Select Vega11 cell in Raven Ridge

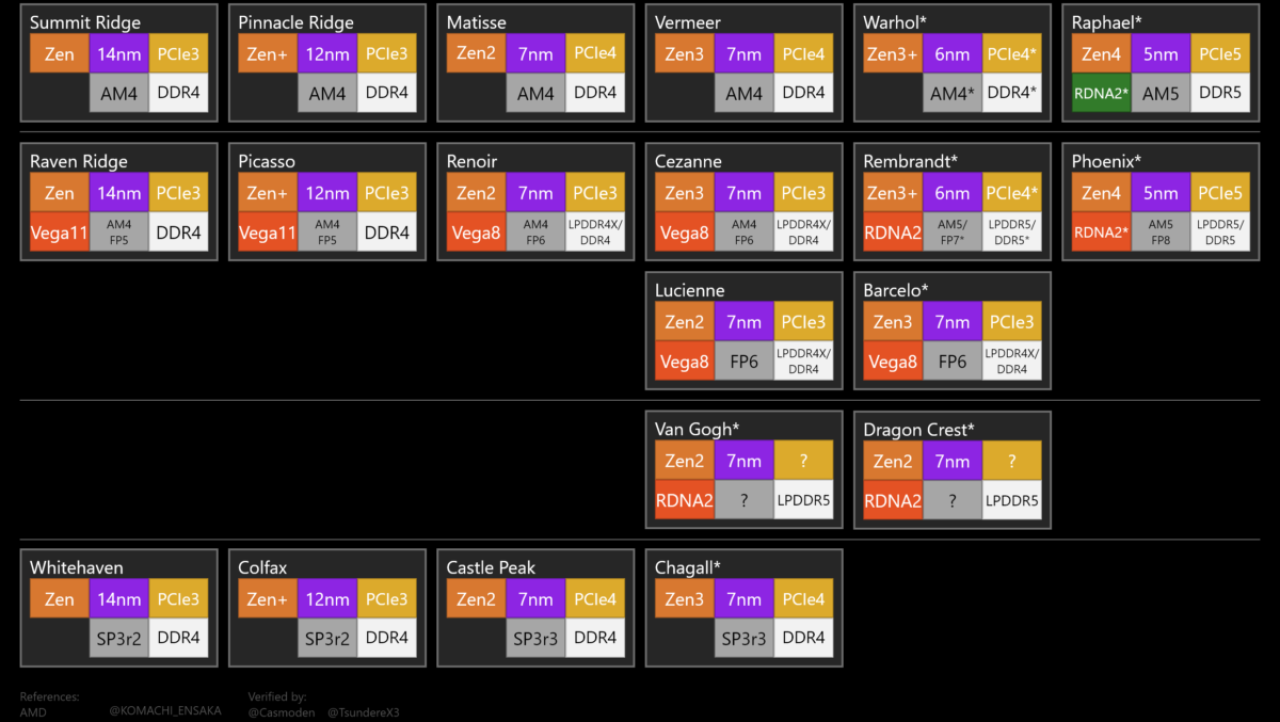coord(59,232)
